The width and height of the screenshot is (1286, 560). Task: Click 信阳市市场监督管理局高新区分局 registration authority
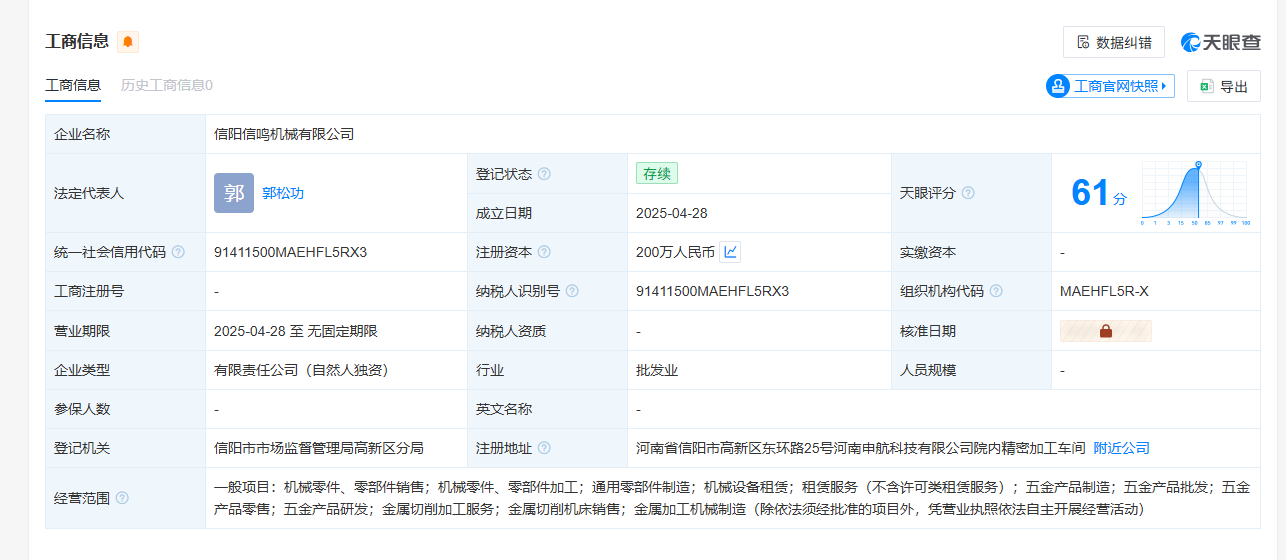[x=319, y=448]
